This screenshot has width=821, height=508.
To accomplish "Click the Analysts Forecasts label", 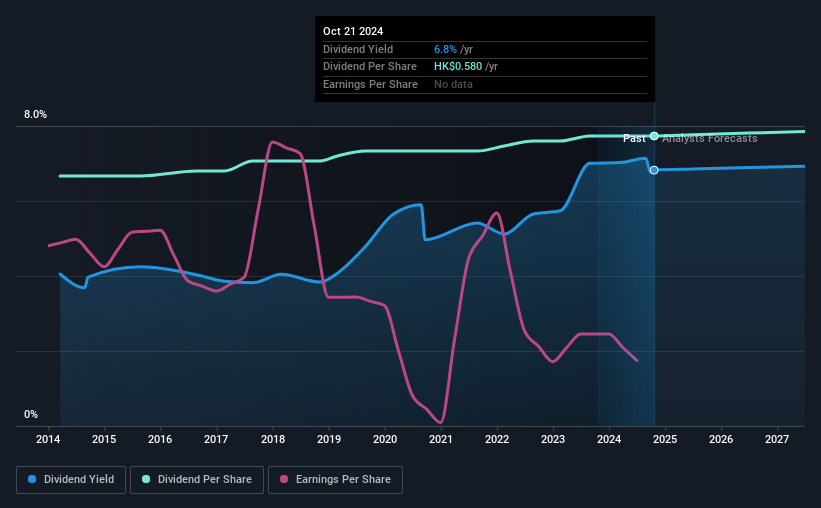I will 709,138.
